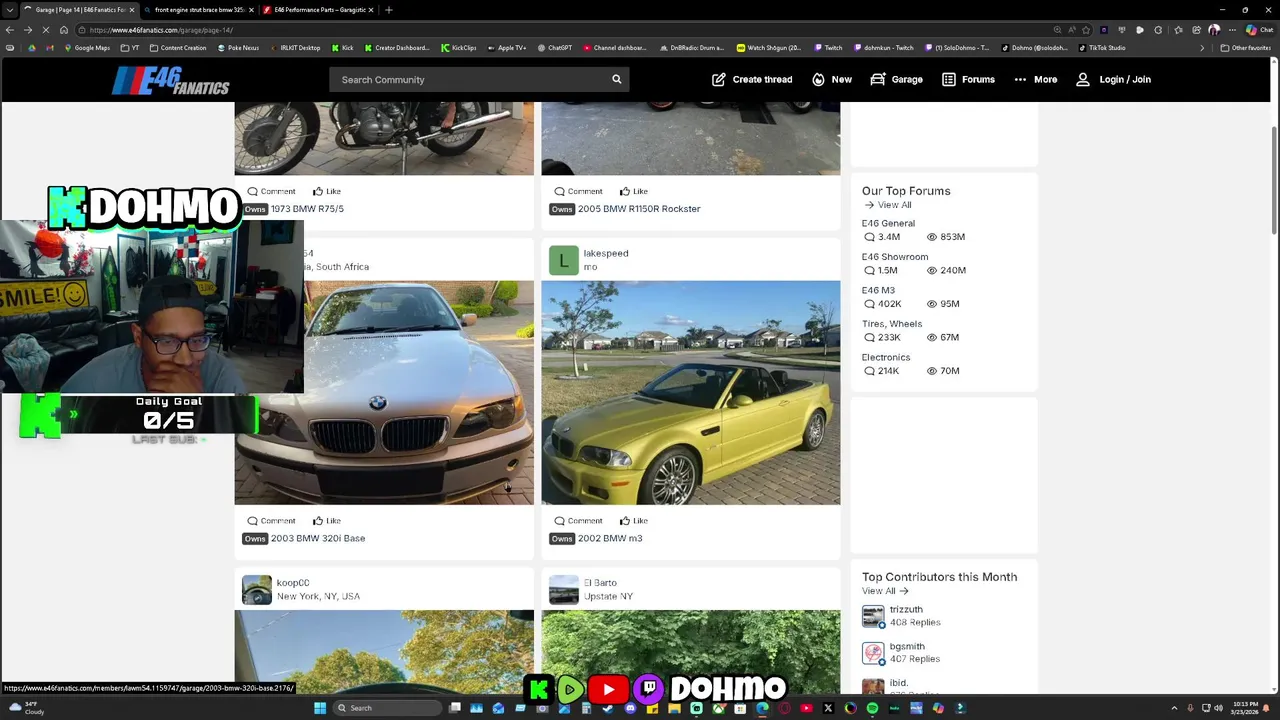
Task: Open new browser tab with plus button
Action: click(388, 10)
